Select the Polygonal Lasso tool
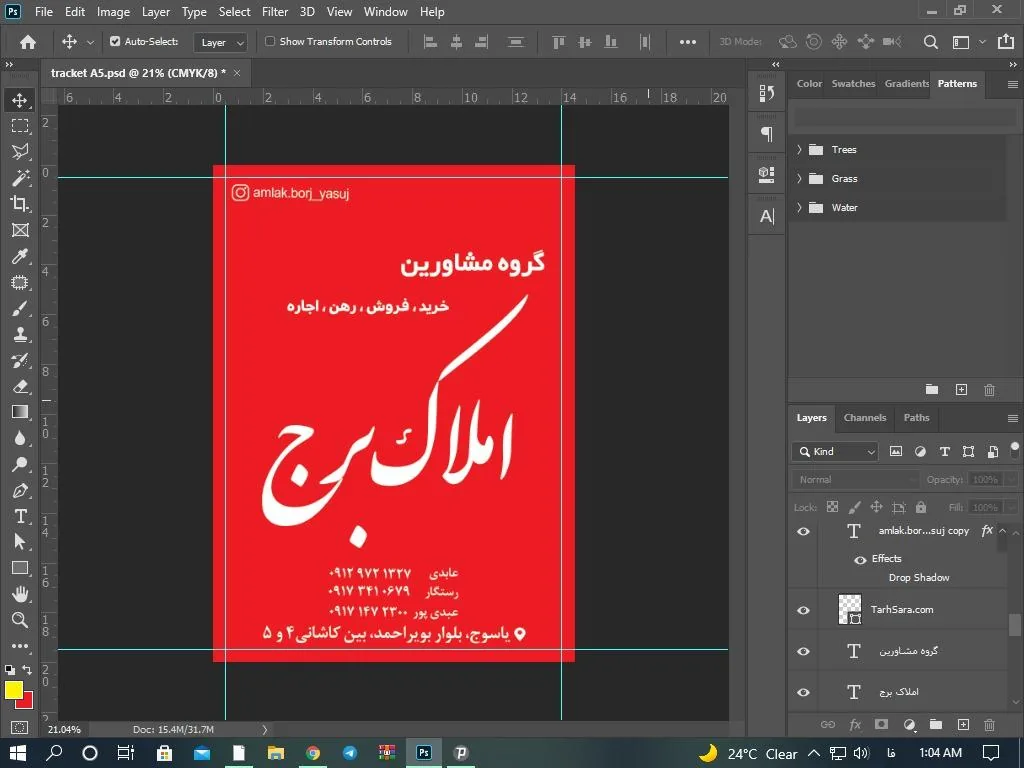This screenshot has width=1024, height=768. tap(20, 152)
